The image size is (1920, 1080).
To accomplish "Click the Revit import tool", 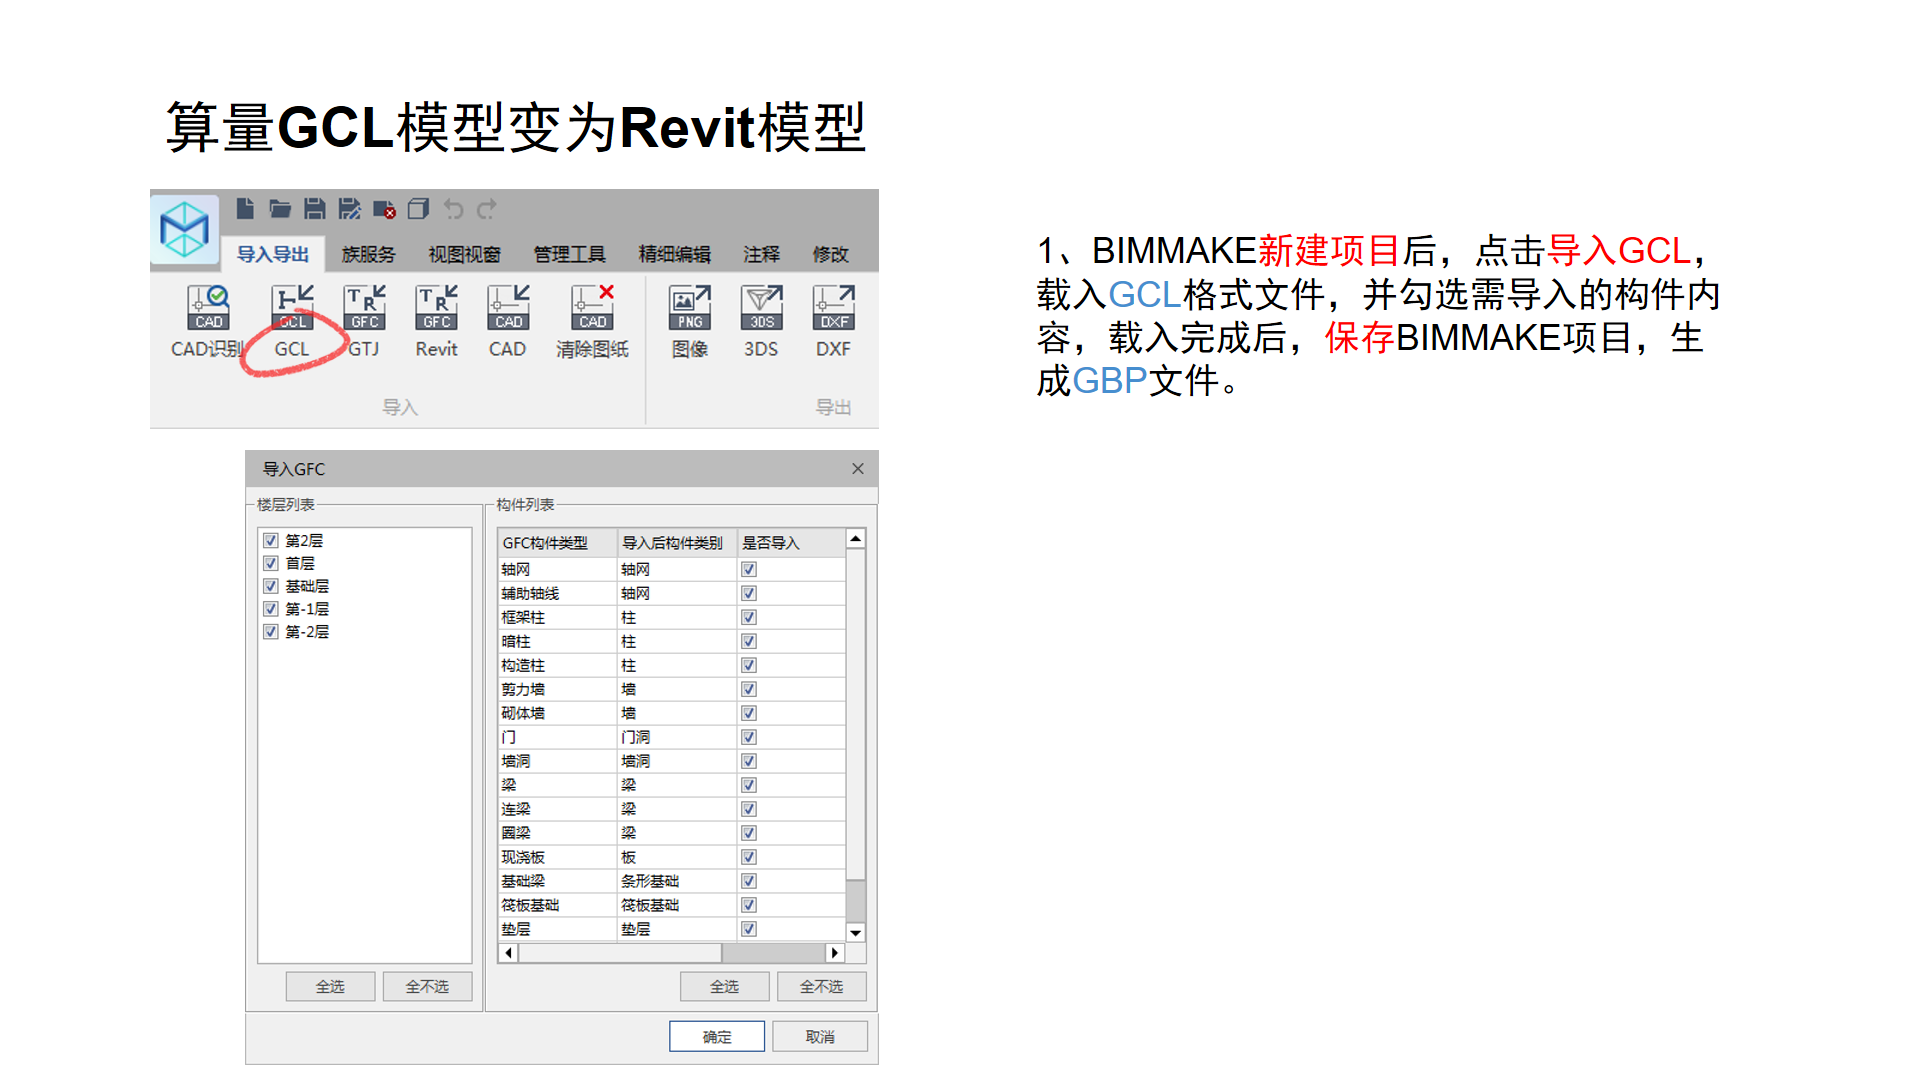I will pyautogui.click(x=437, y=322).
